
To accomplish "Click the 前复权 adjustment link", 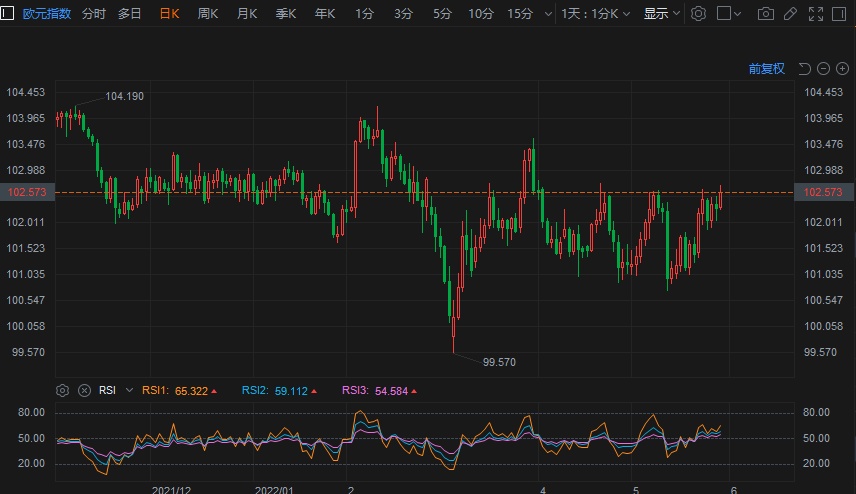I will [x=767, y=69].
